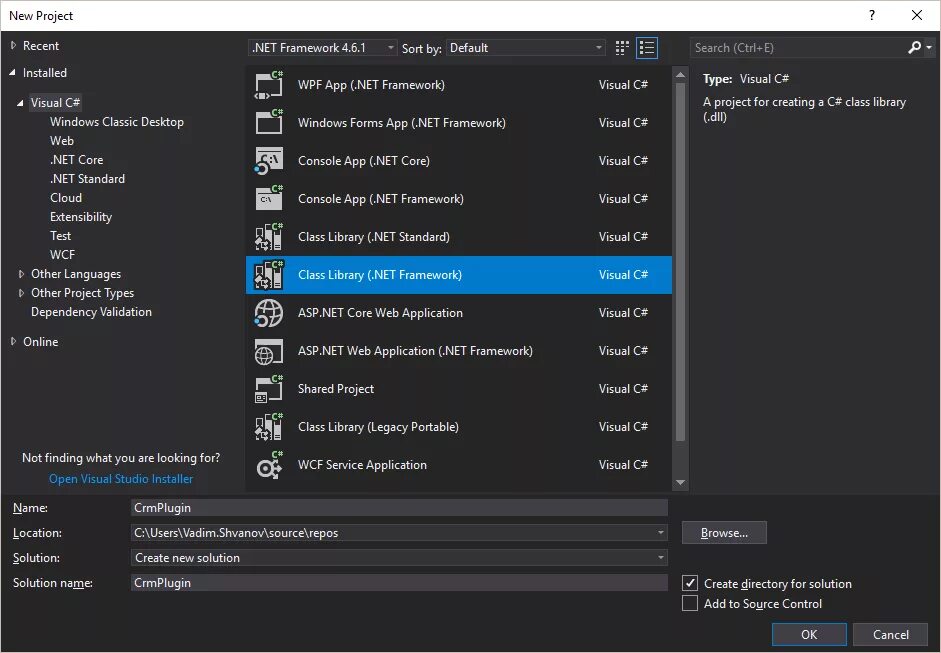Select Class Library (.NET Standard) template name
Viewport: 941px width, 653px height.
coord(374,237)
